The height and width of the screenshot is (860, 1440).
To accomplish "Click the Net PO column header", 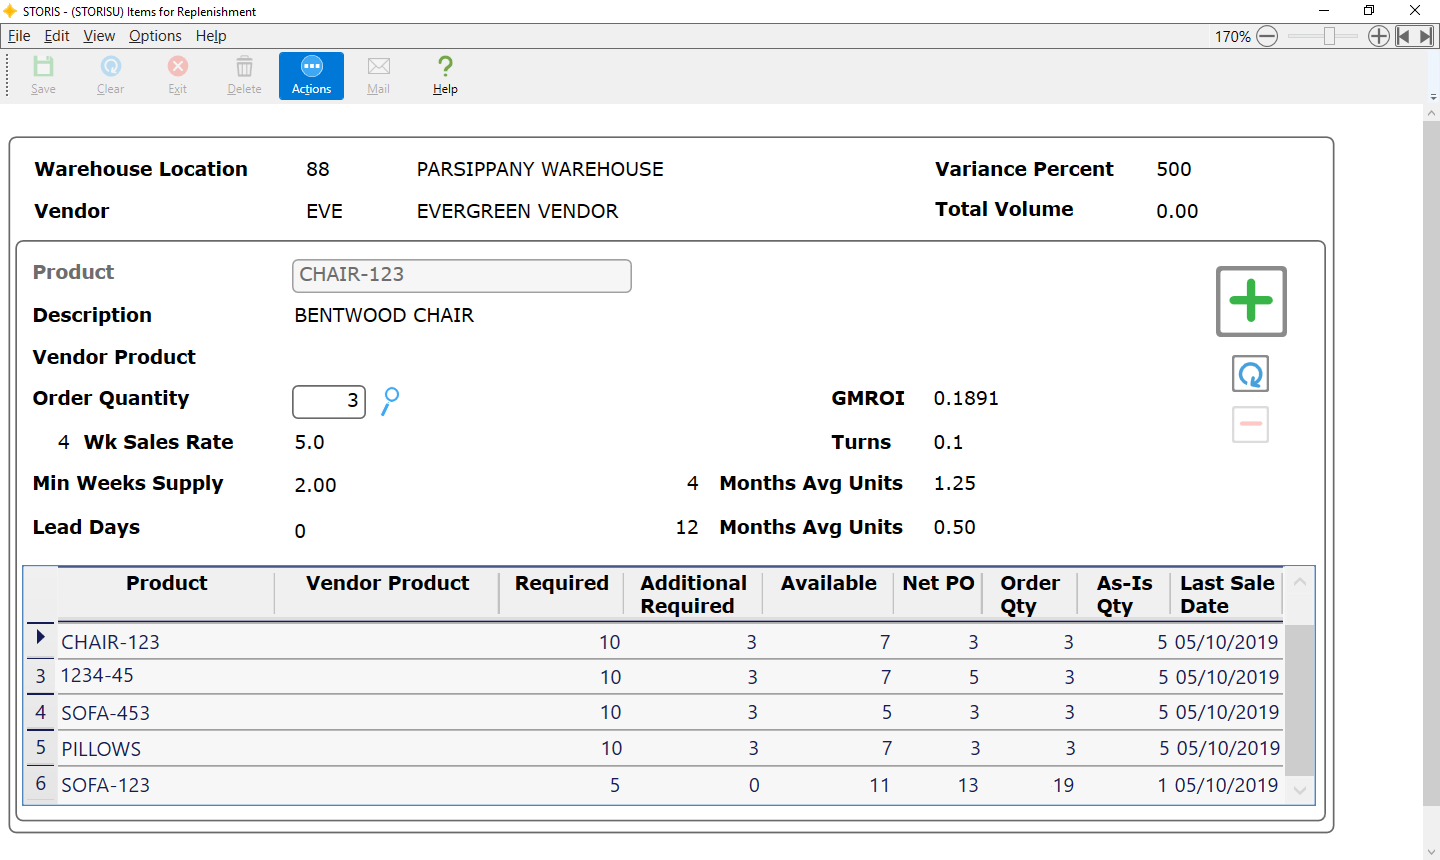I will click(938, 594).
